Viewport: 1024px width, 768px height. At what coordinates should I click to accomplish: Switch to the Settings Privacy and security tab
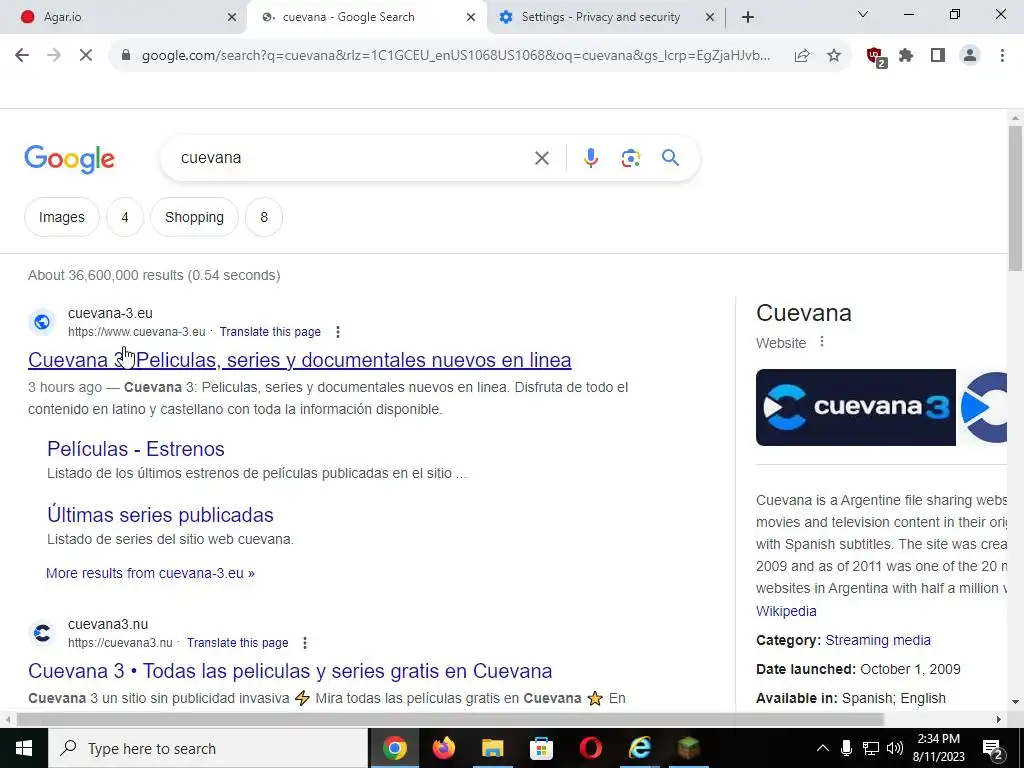[600, 17]
